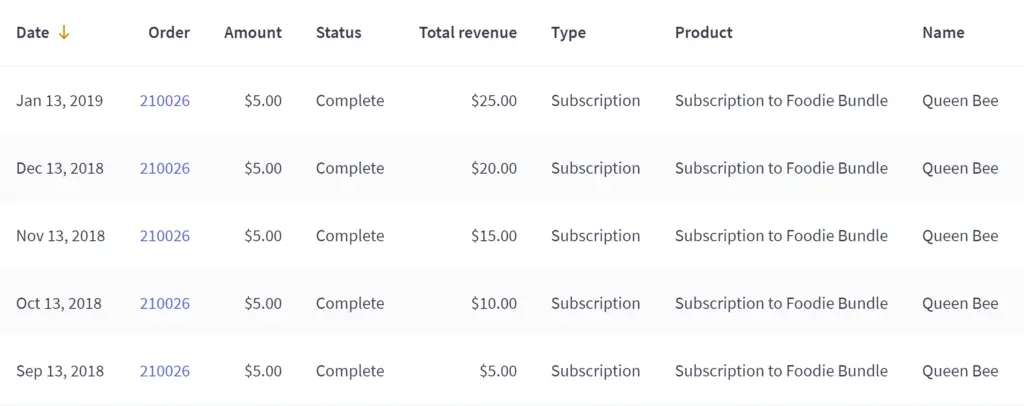This screenshot has width=1024, height=406.
Task: Click the $10.00 total revenue cell
Action: pyautogui.click(x=495, y=304)
